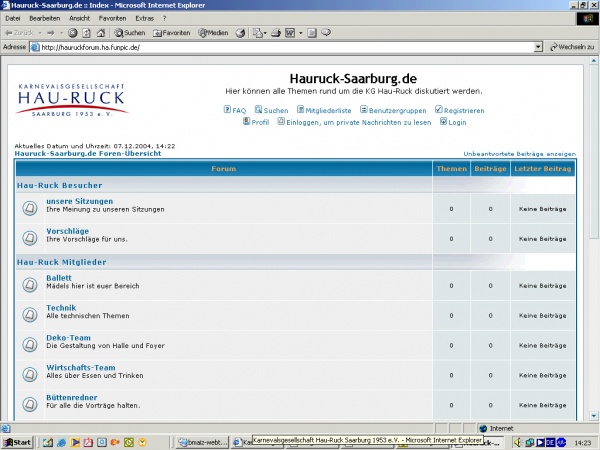Open the Deko-Team forum
The image size is (600, 450).
[68, 338]
